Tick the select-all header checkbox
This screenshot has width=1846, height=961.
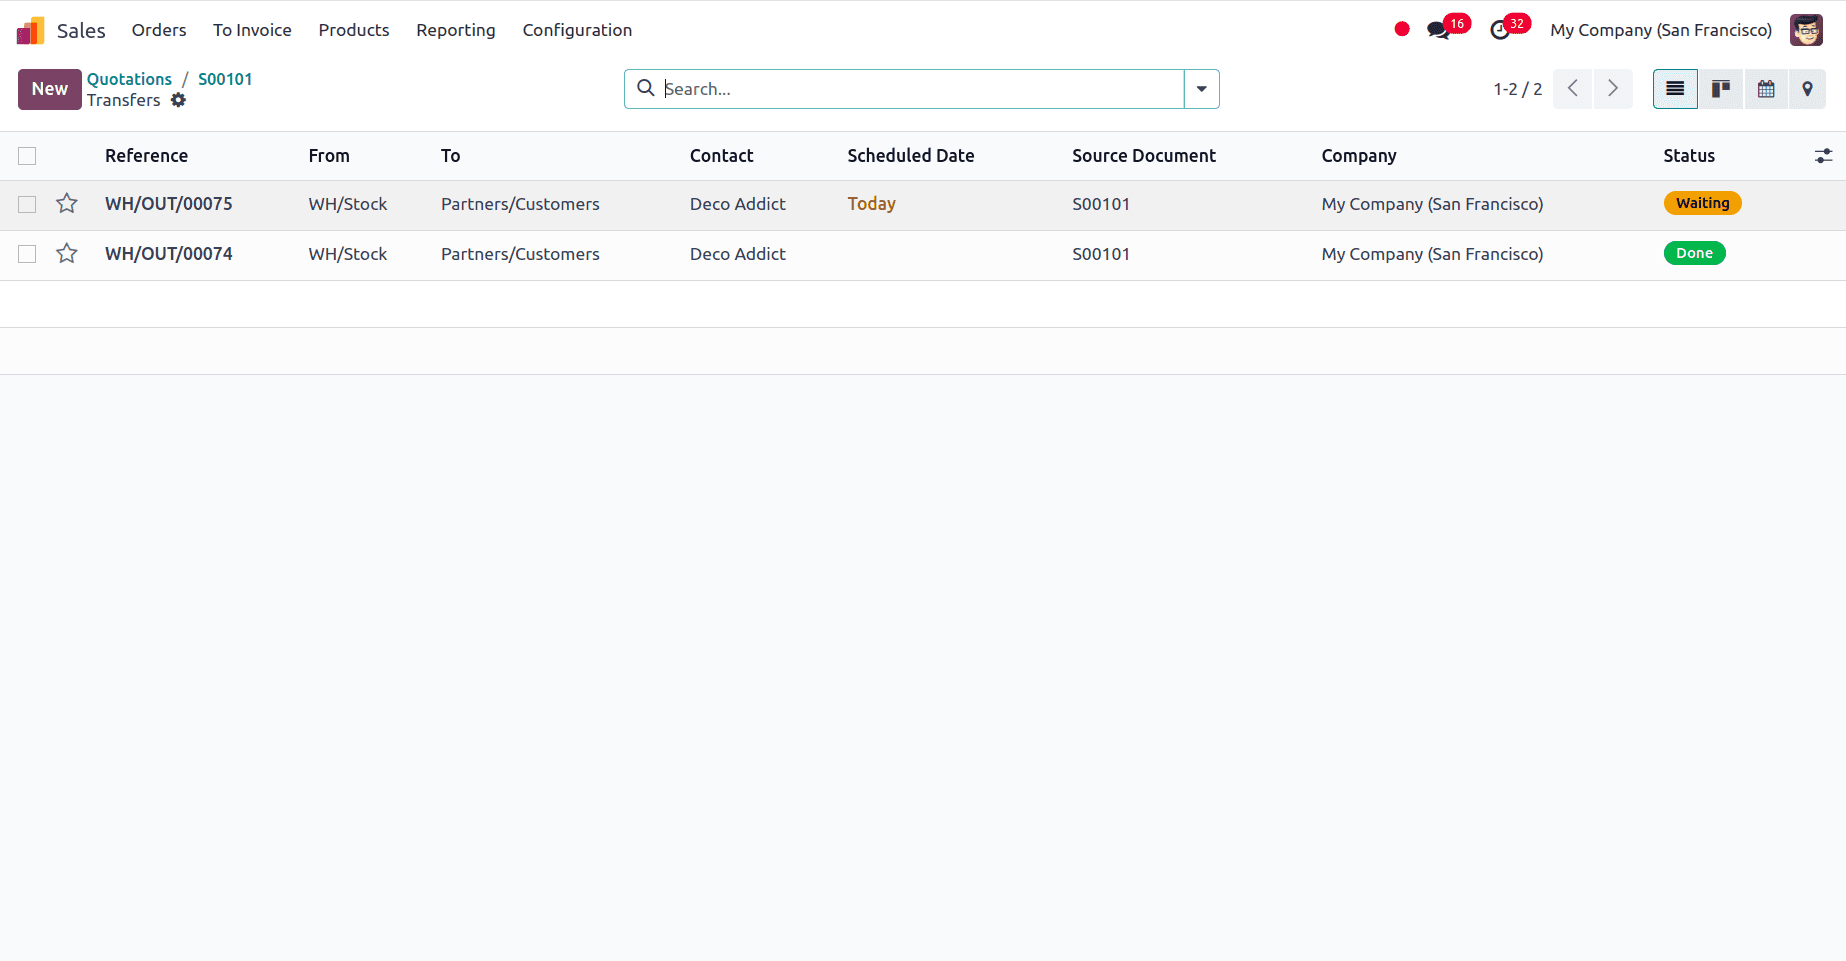pos(27,156)
